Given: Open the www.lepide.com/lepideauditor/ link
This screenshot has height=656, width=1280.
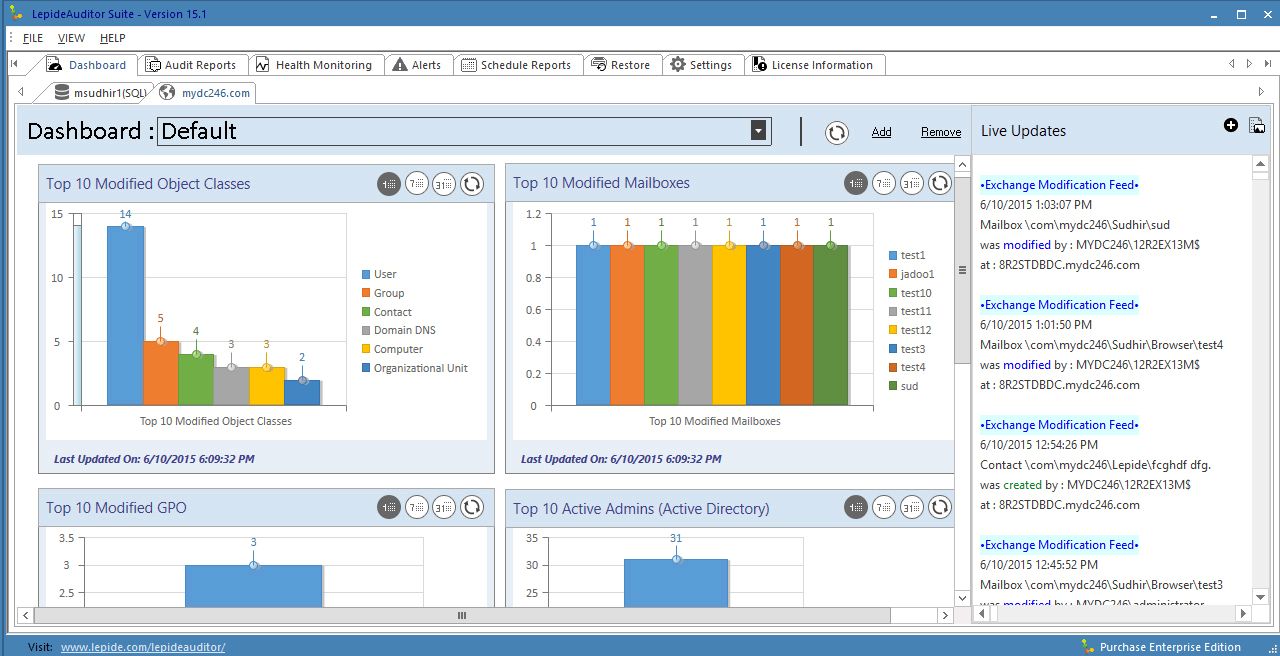Looking at the screenshot, I should pos(143,647).
